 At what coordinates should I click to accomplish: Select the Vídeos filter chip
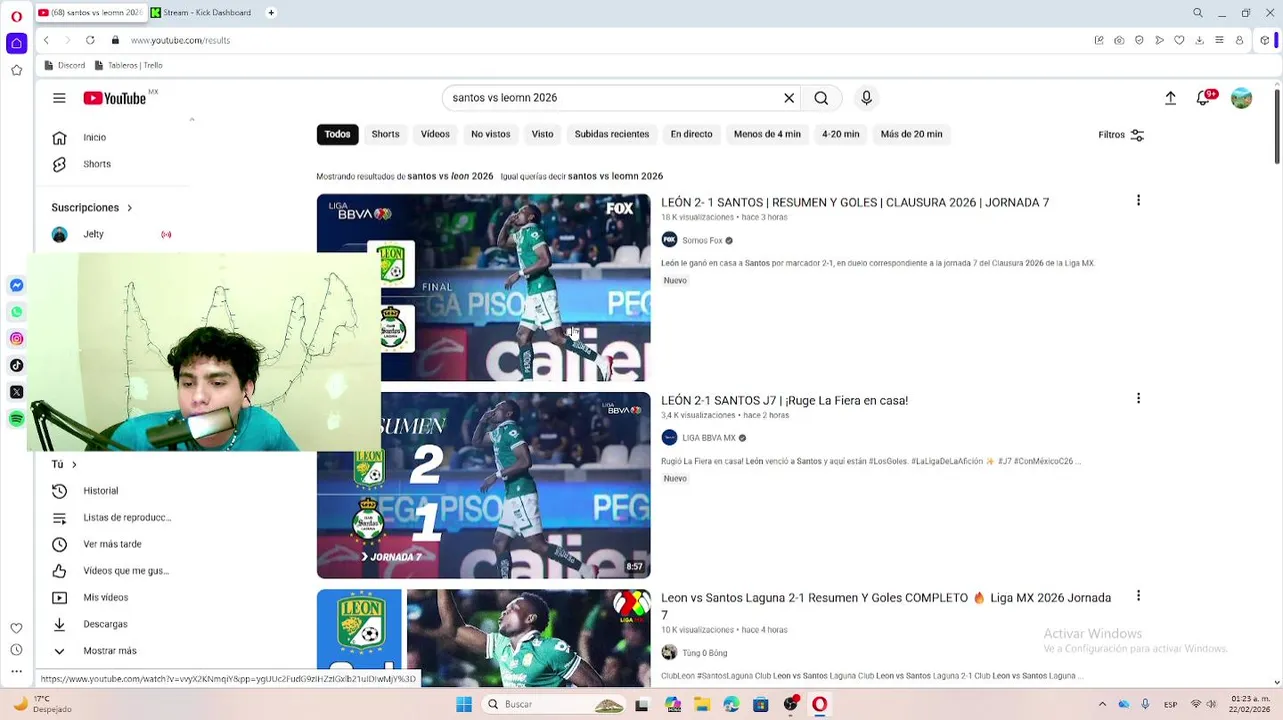(435, 134)
